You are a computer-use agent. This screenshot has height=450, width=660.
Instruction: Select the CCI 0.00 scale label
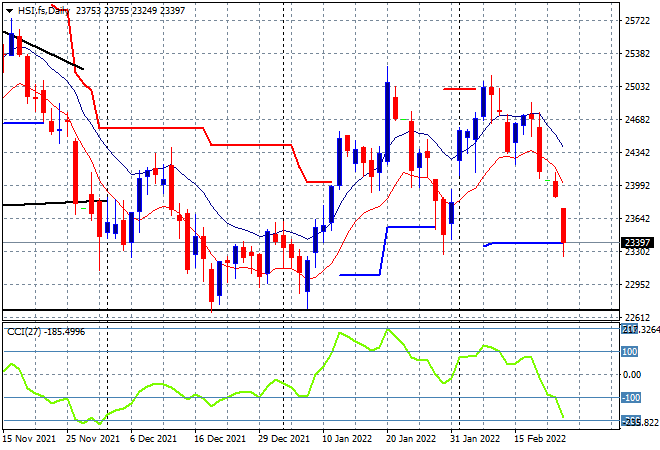pos(632,375)
